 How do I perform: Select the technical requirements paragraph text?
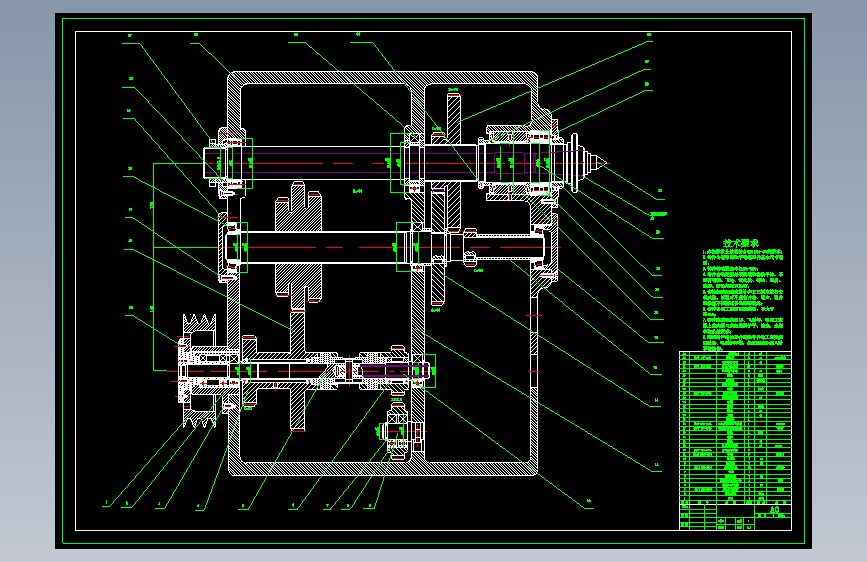(743, 299)
